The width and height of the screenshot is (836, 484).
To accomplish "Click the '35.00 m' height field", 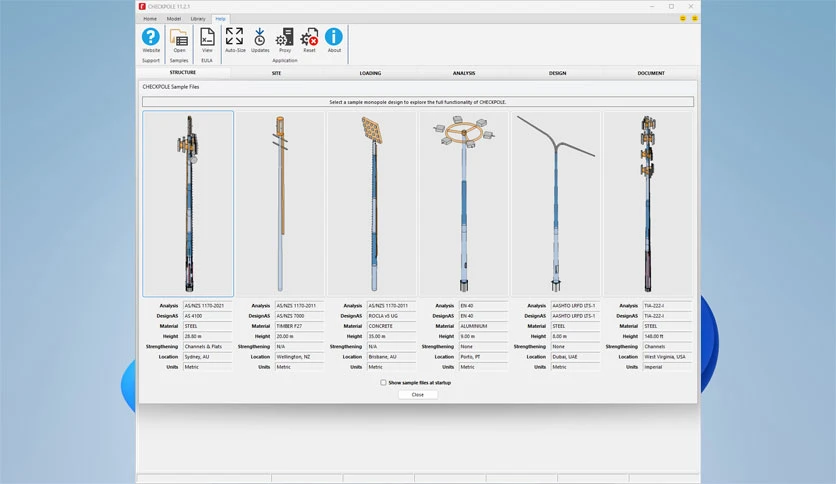I will coord(391,336).
